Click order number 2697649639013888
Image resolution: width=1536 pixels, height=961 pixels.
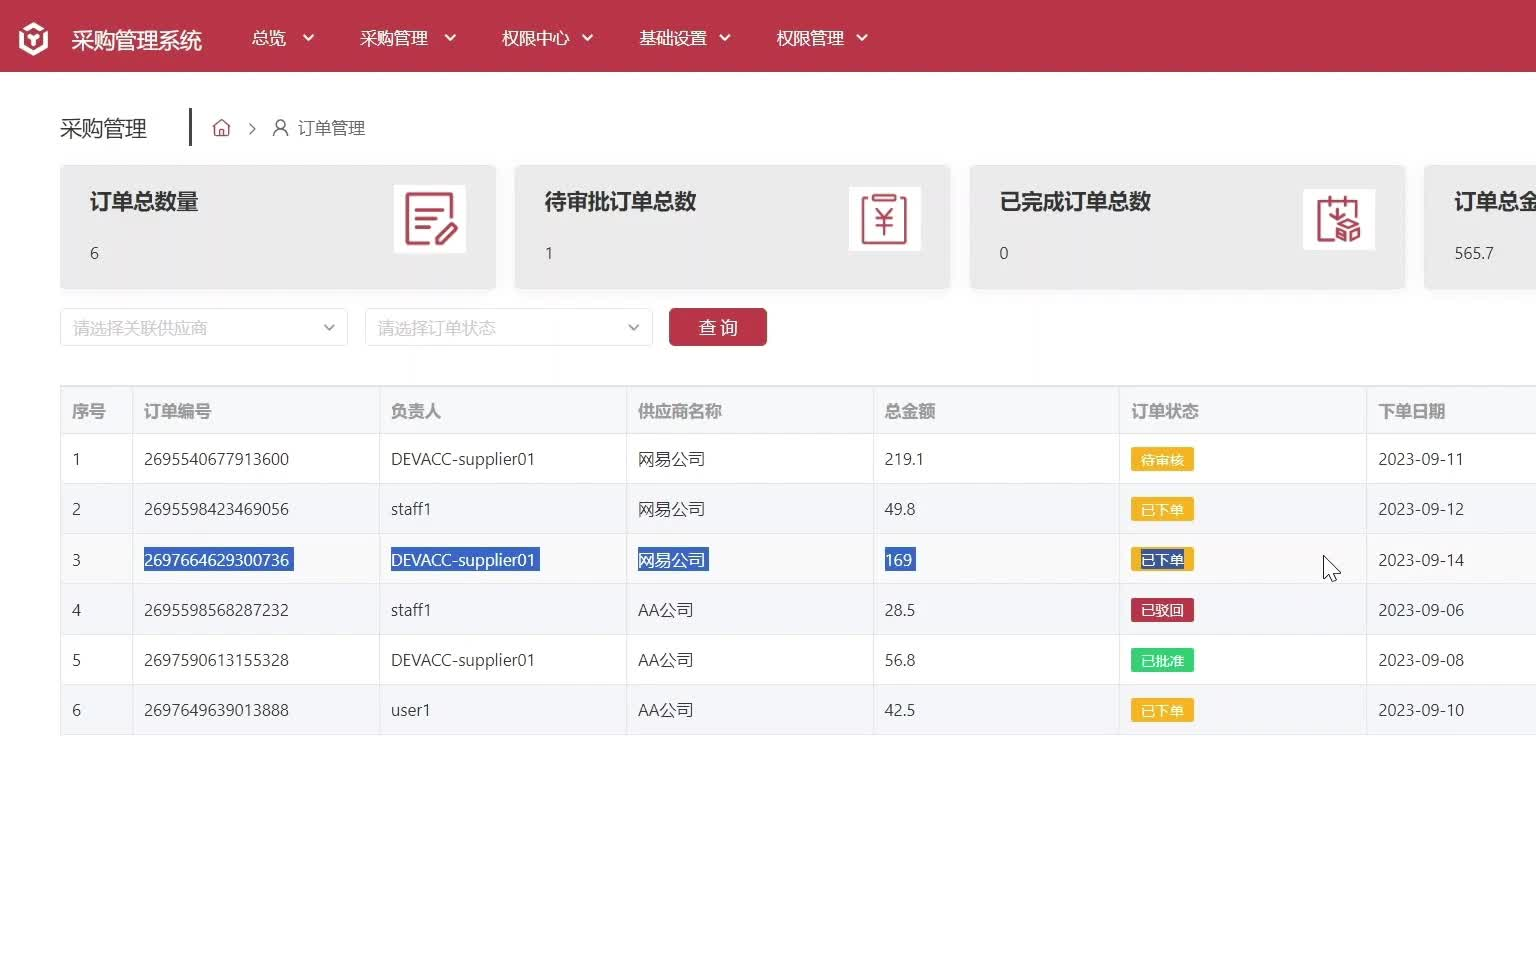point(216,710)
